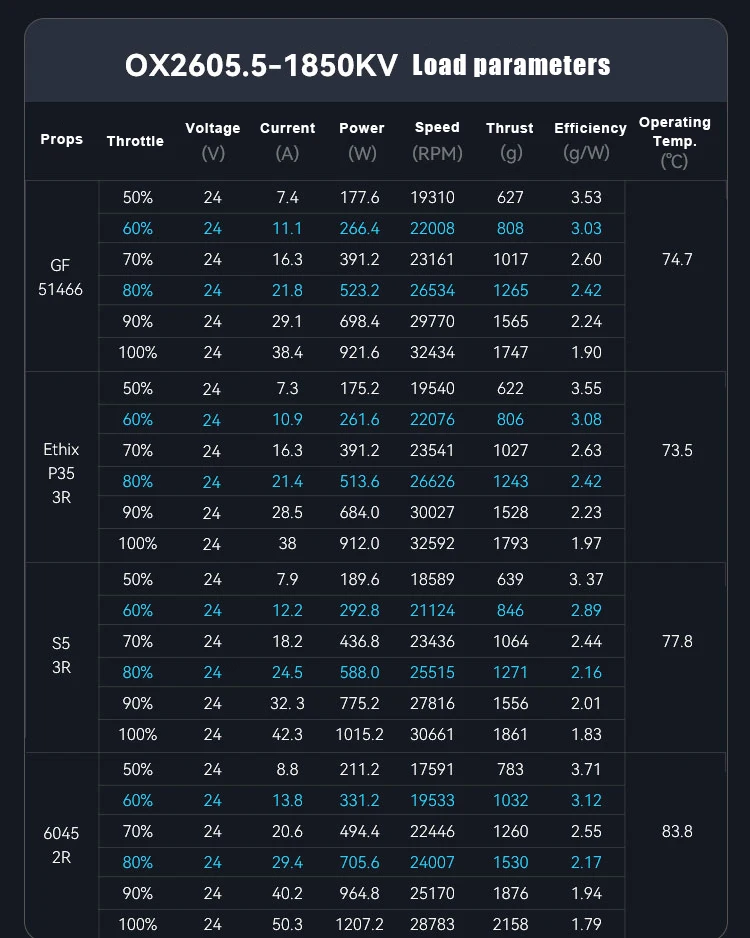This screenshot has height=938, width=750.
Task: Select the Efficiency (g/W) column header
Action: [x=590, y=140]
